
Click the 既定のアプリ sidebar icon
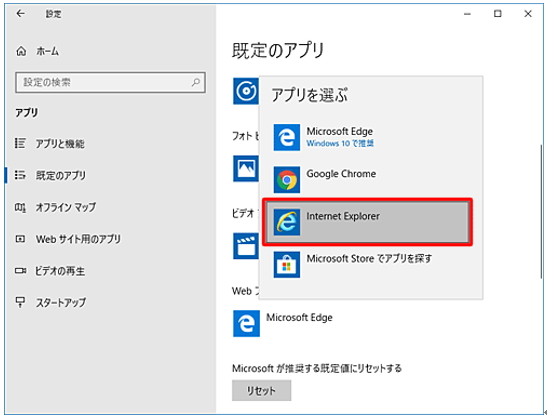(x=20, y=175)
